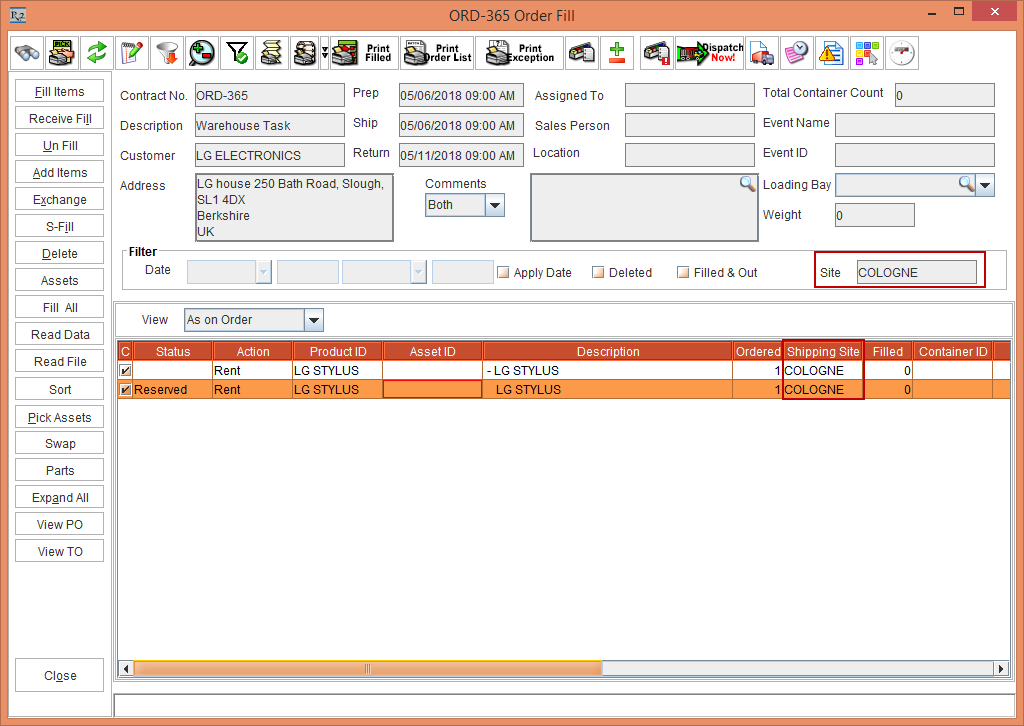Click the green refresh arrows icon

pos(97,53)
